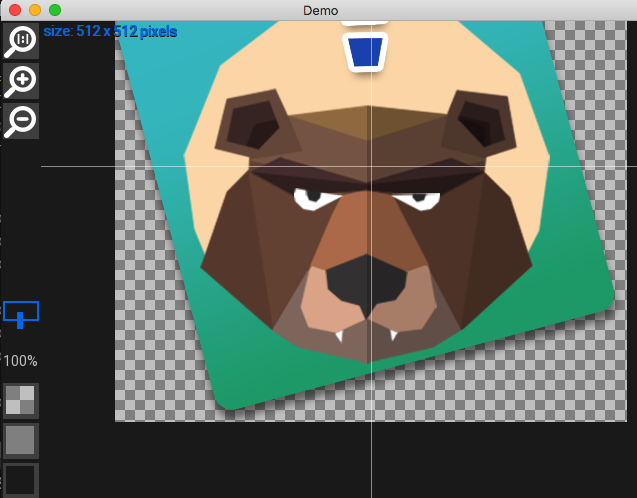Select the black background swatch
This screenshot has height=498, width=637.
click(x=21, y=478)
